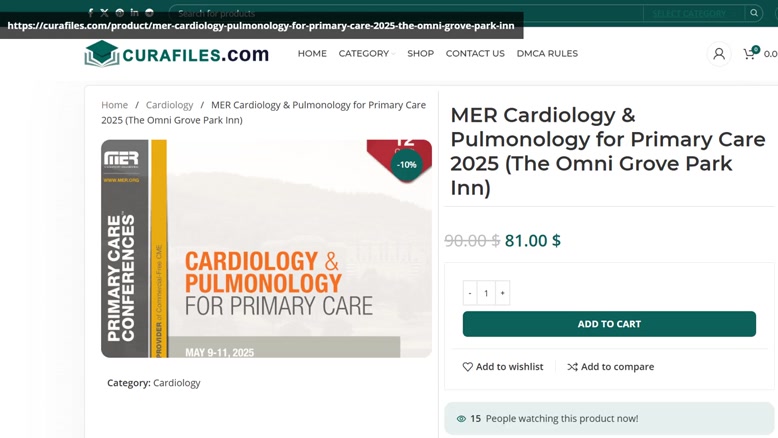Open the Contact Us menu item

(475, 54)
